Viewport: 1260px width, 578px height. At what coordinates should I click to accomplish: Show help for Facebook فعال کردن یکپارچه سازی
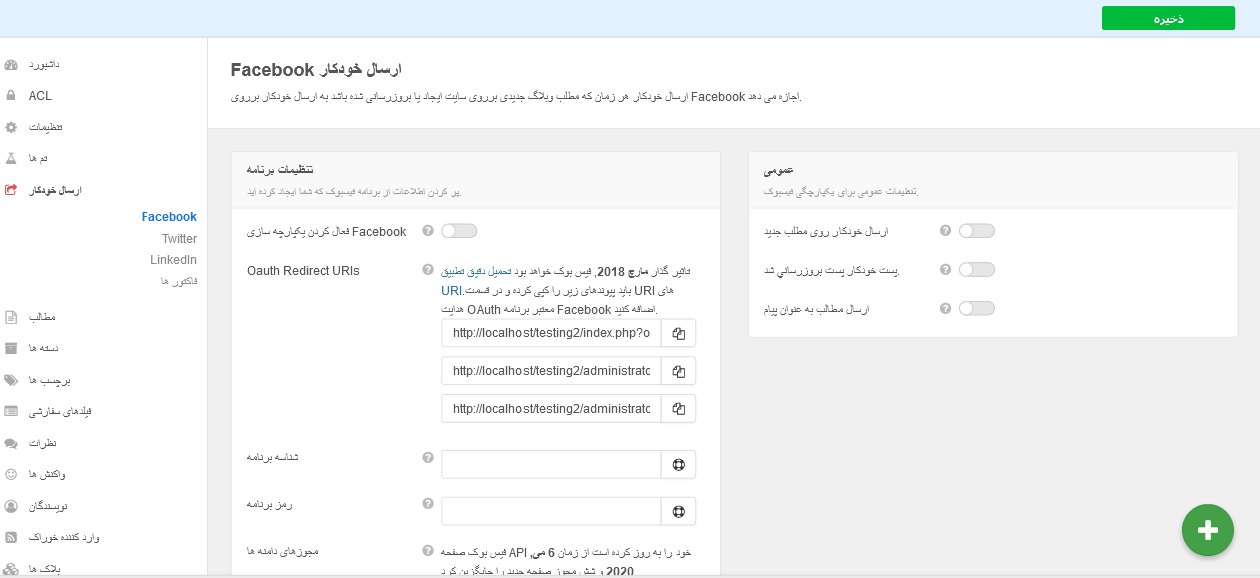click(428, 231)
